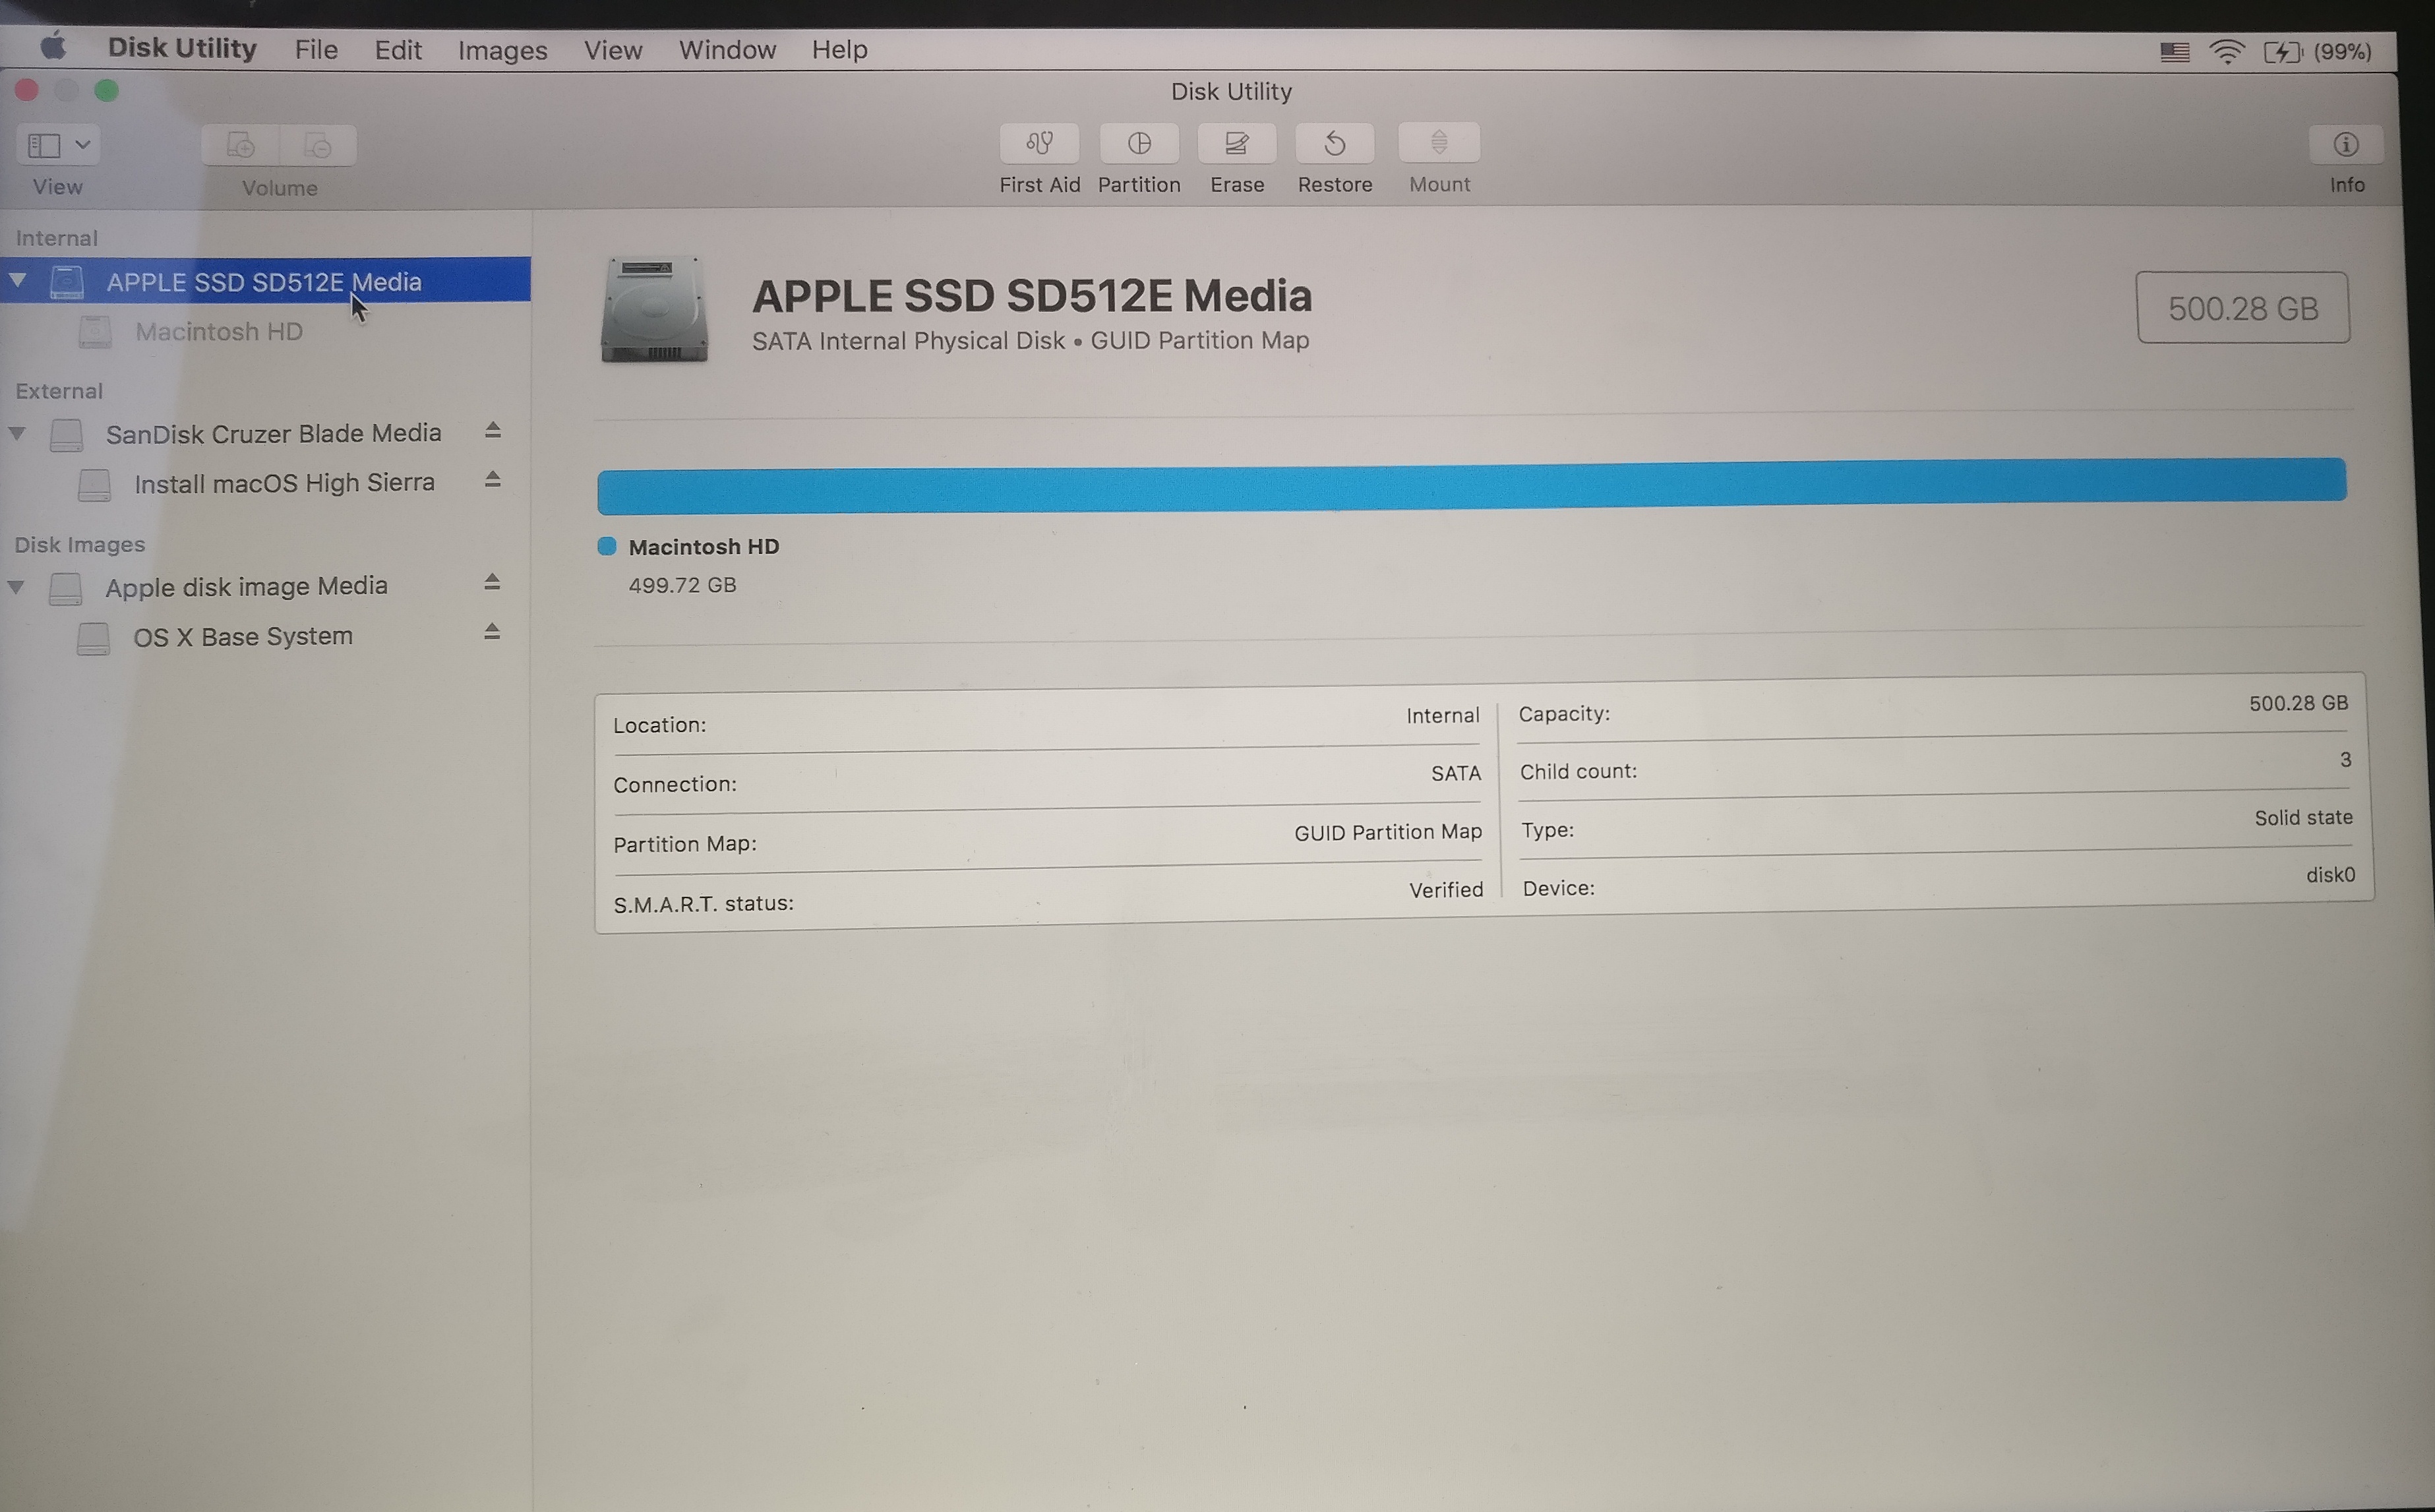Open the Disk Utility app menu
This screenshot has height=1512, width=2435.
(x=182, y=48)
